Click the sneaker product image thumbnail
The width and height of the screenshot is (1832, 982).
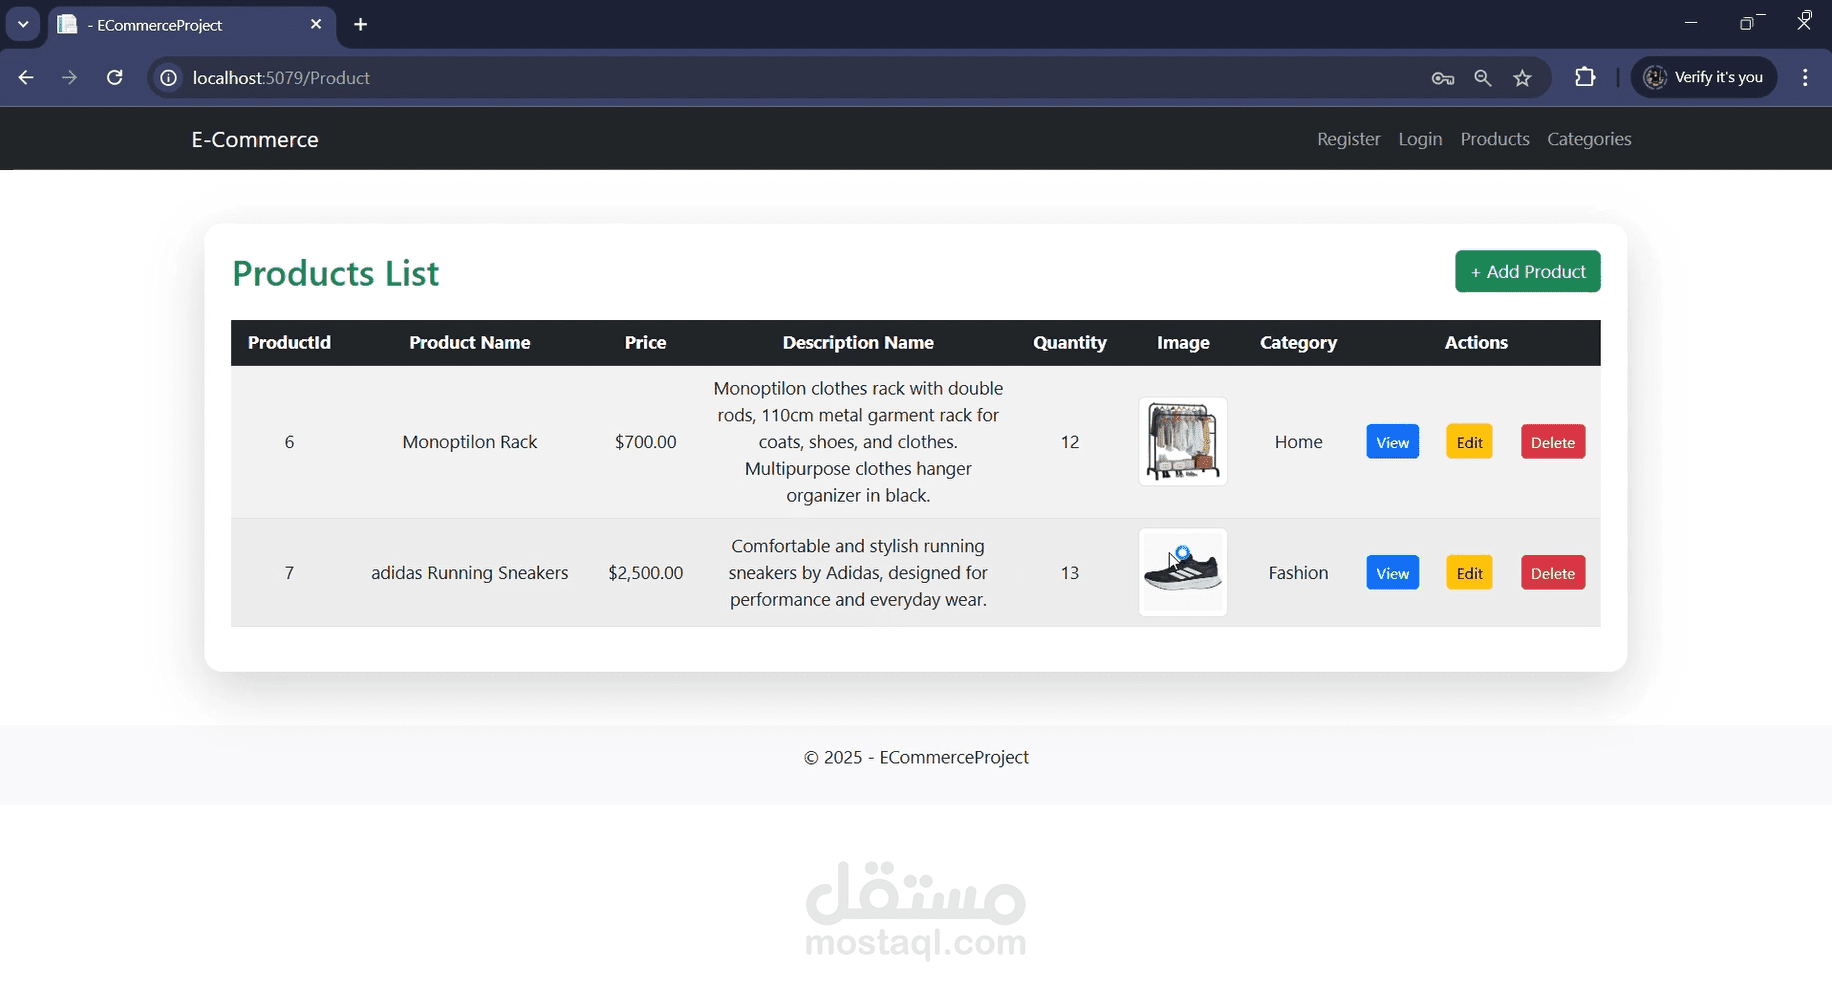[x=1182, y=572]
